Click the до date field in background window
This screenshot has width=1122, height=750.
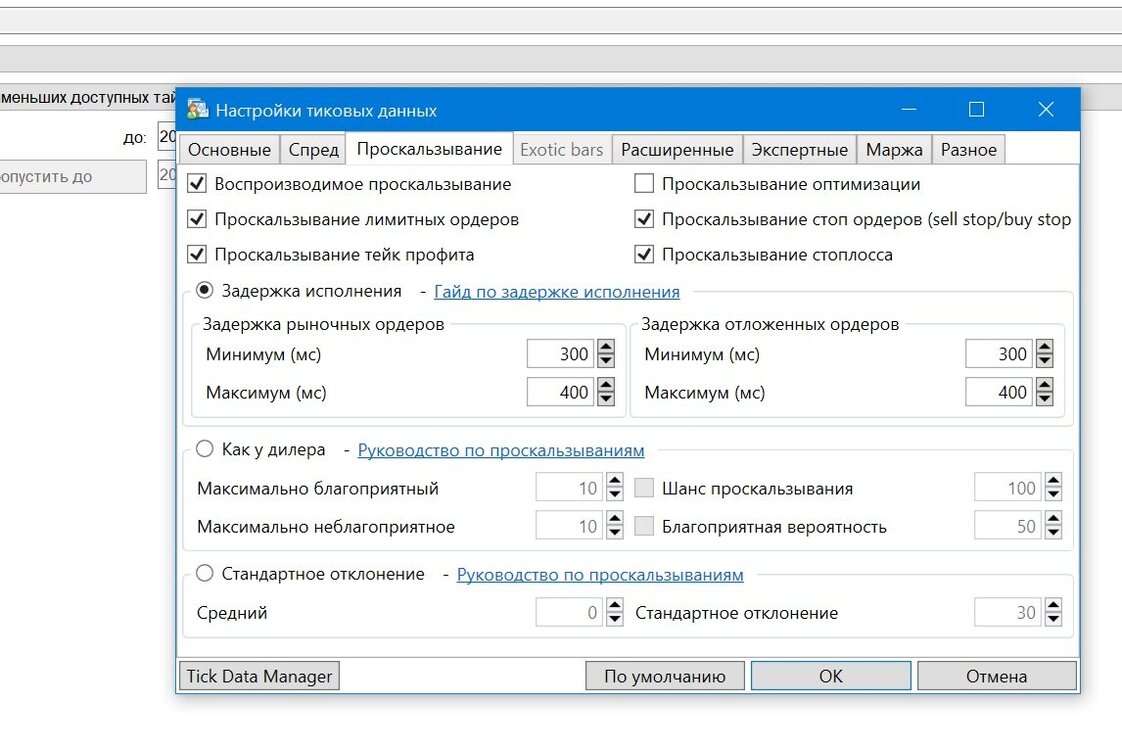pos(167,136)
